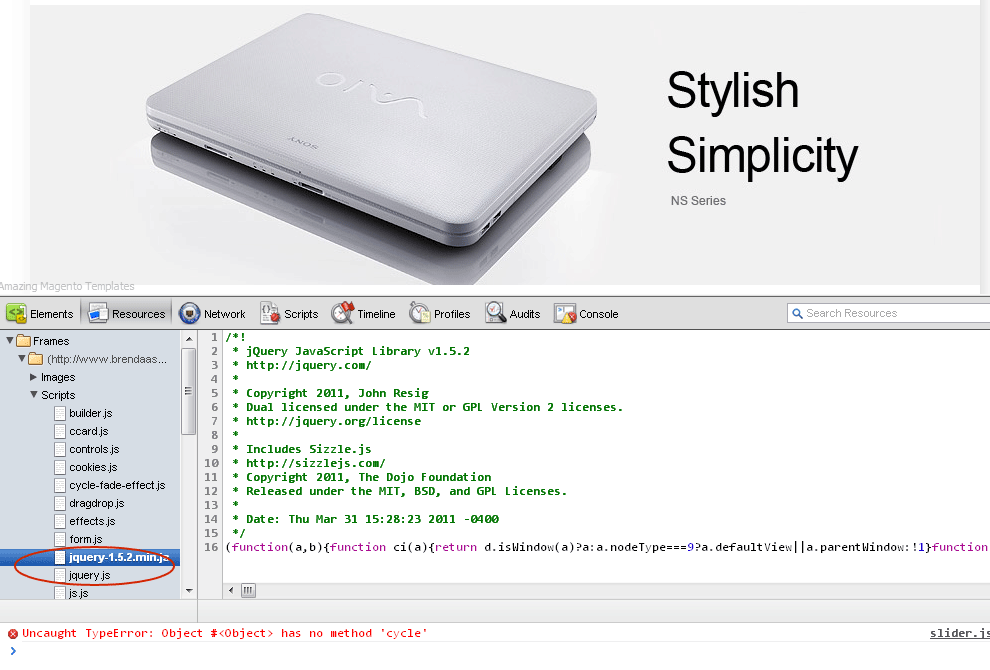The width and height of the screenshot is (990, 670).
Task: Click the effects.js file icon
Action: 60,522
